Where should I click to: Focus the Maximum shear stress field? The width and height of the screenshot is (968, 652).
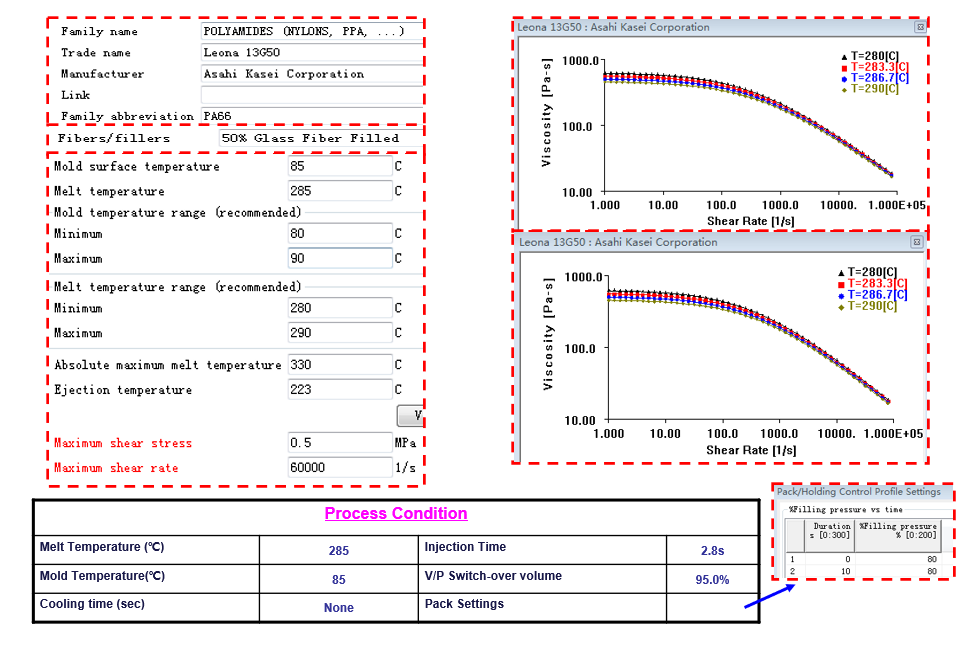pyautogui.click(x=340, y=443)
